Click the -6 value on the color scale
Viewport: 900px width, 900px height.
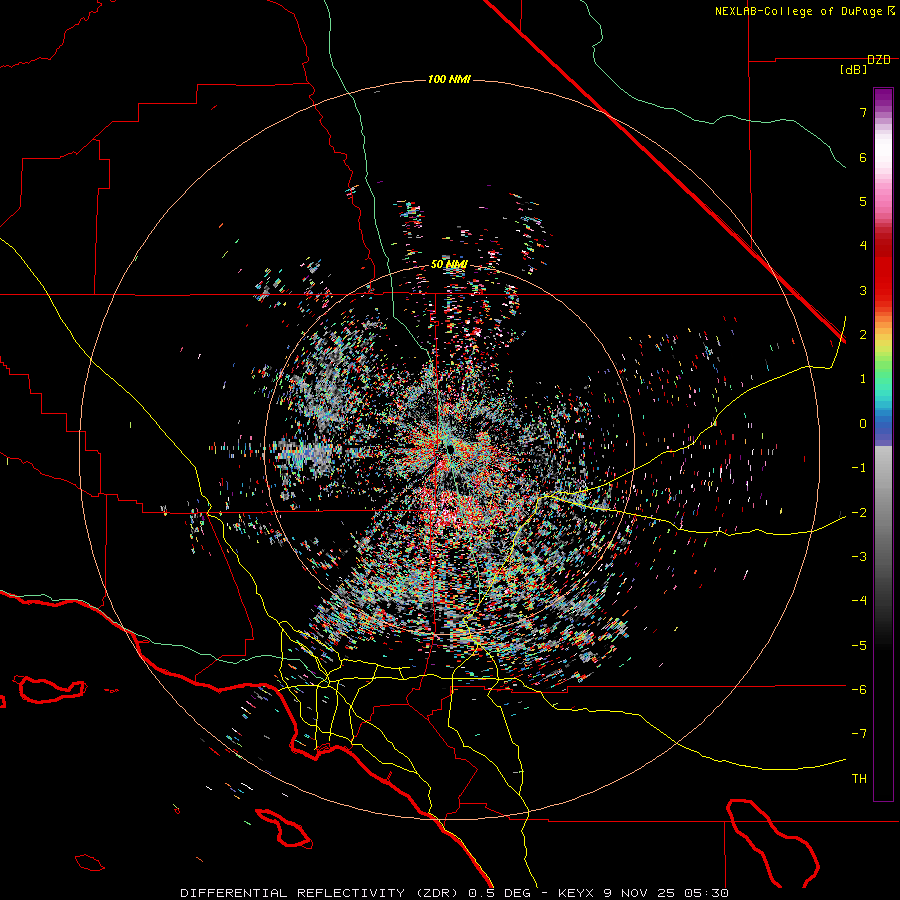(859, 690)
